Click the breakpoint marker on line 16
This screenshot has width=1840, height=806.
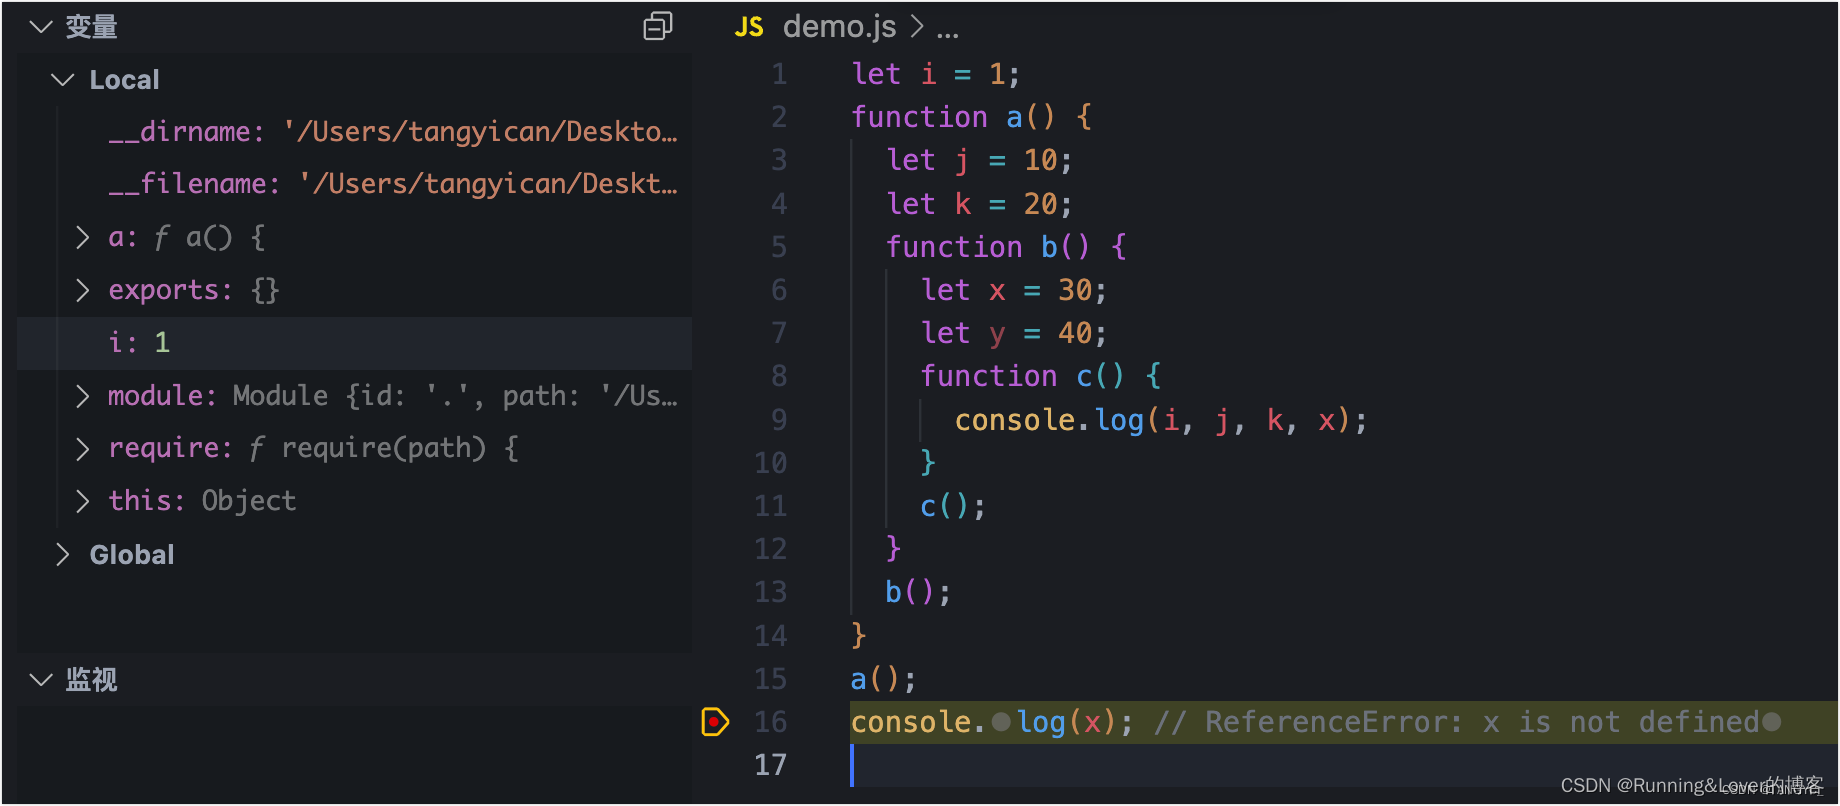pos(715,721)
